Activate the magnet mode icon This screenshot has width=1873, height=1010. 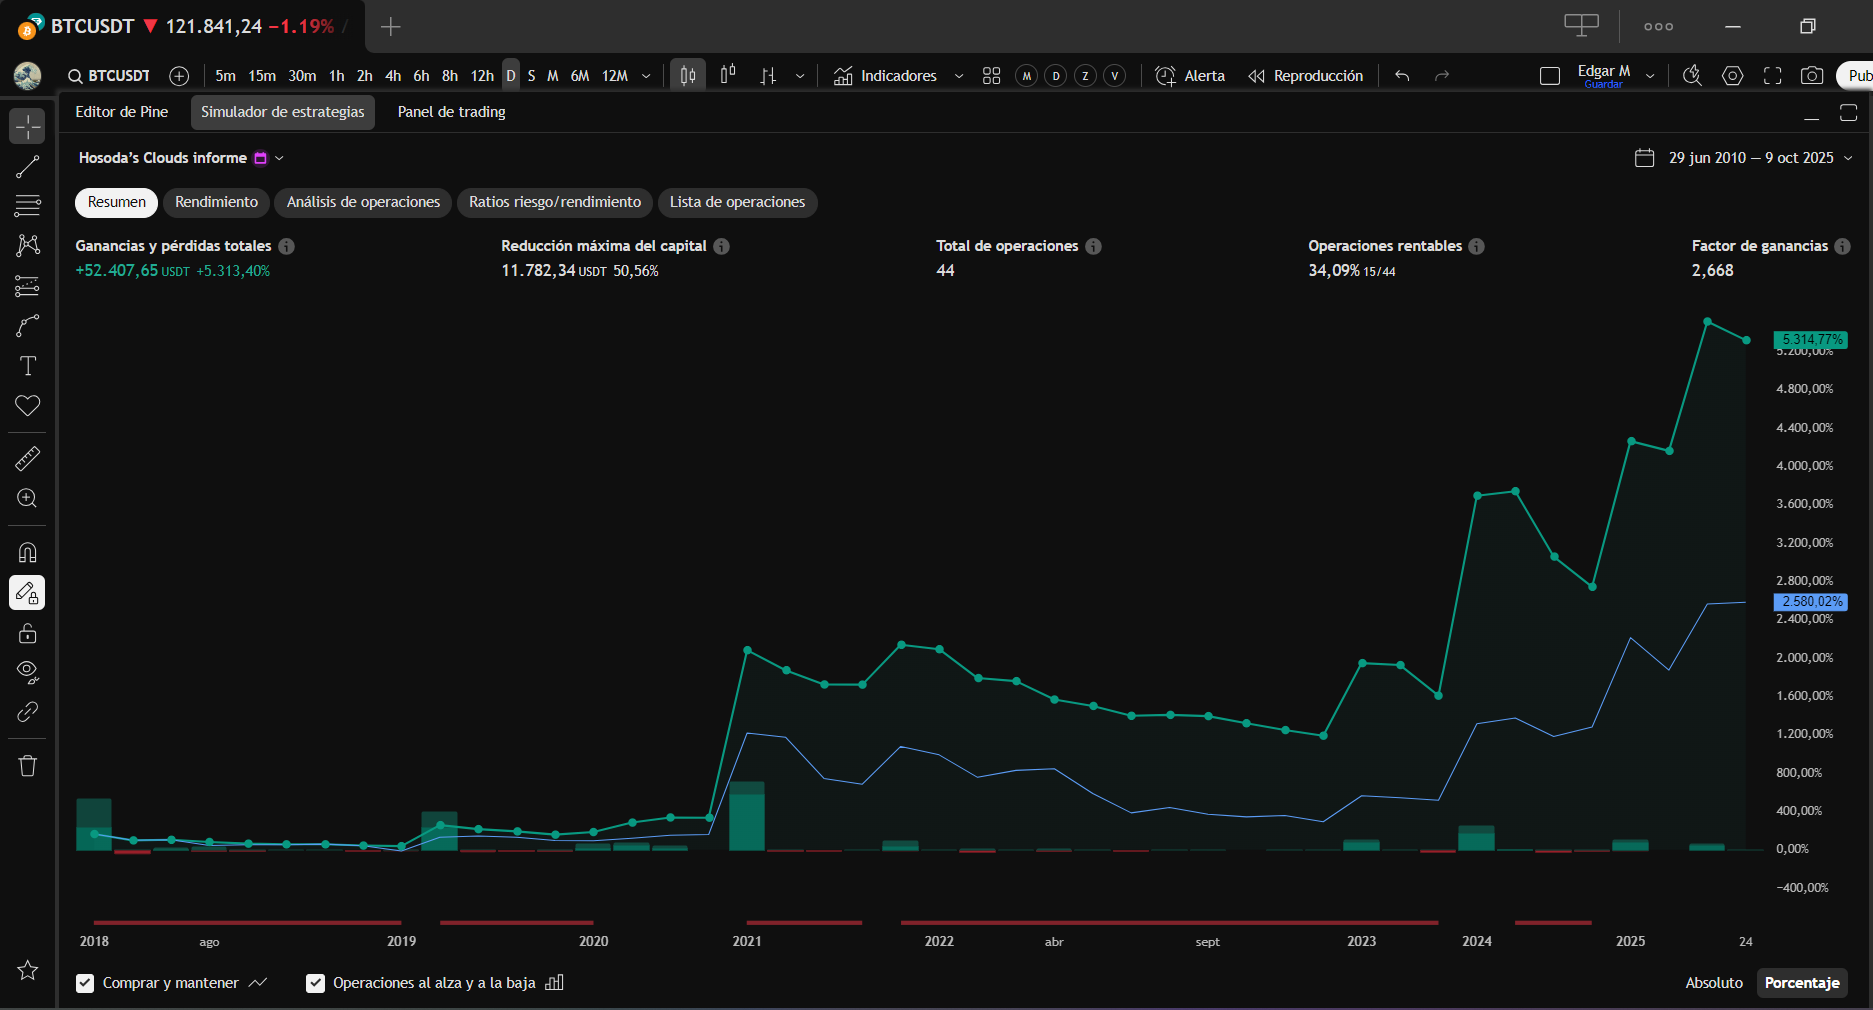click(27, 553)
